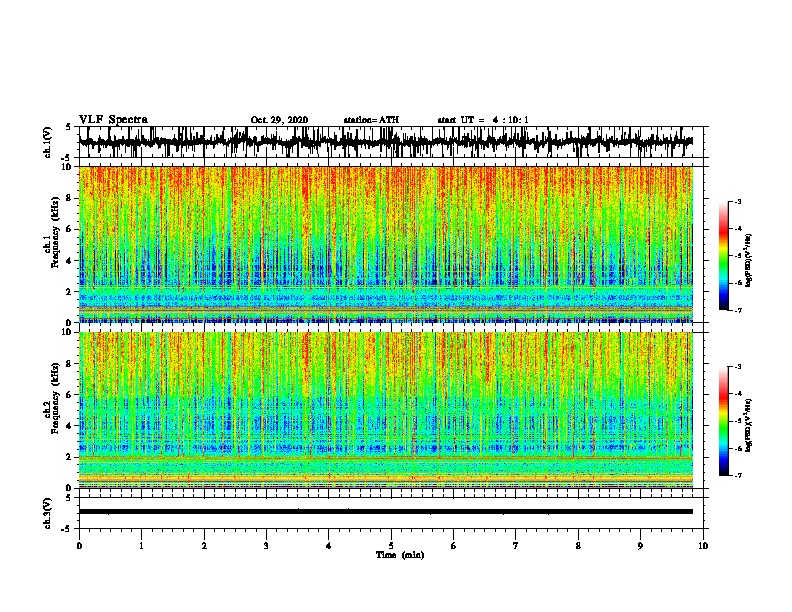The height and width of the screenshot is (612, 792).
Task: Click the ch.1 voltage waveform trace
Action: point(385,142)
